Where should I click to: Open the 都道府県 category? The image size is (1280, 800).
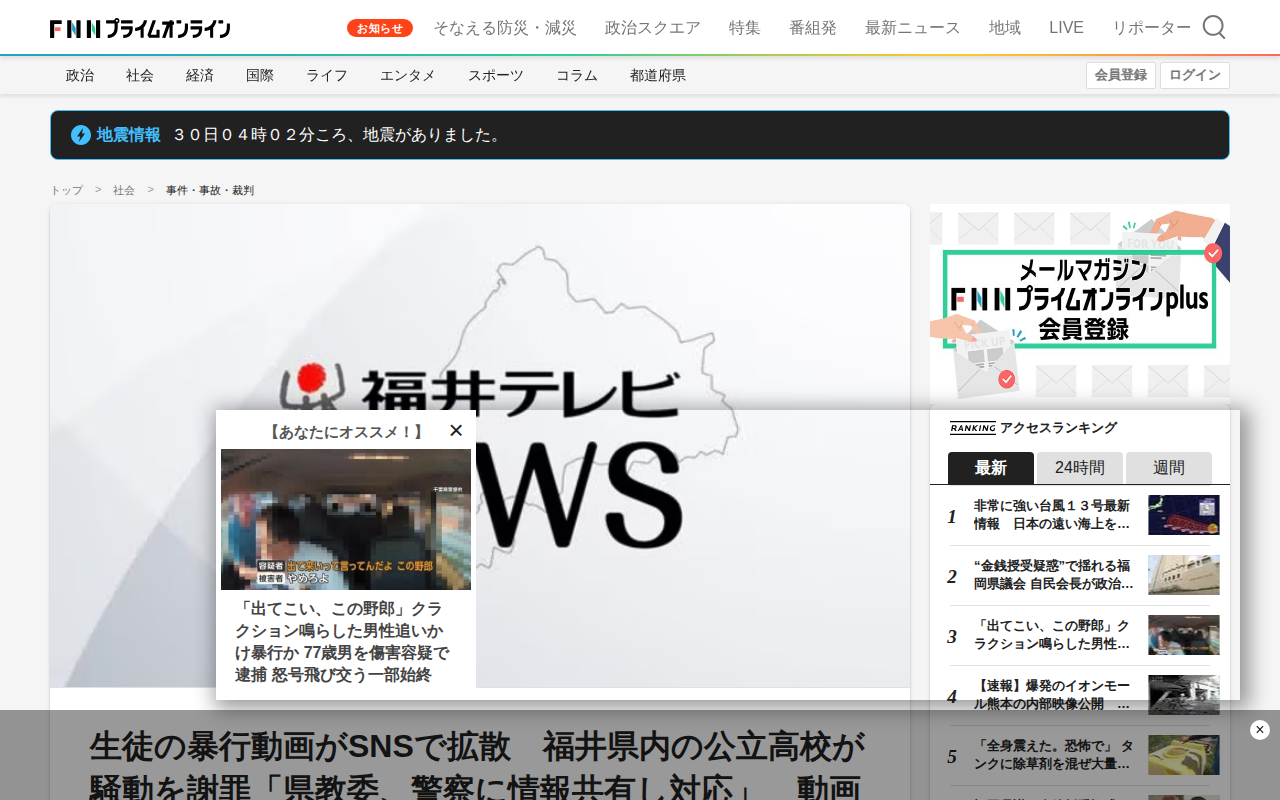pyautogui.click(x=658, y=75)
